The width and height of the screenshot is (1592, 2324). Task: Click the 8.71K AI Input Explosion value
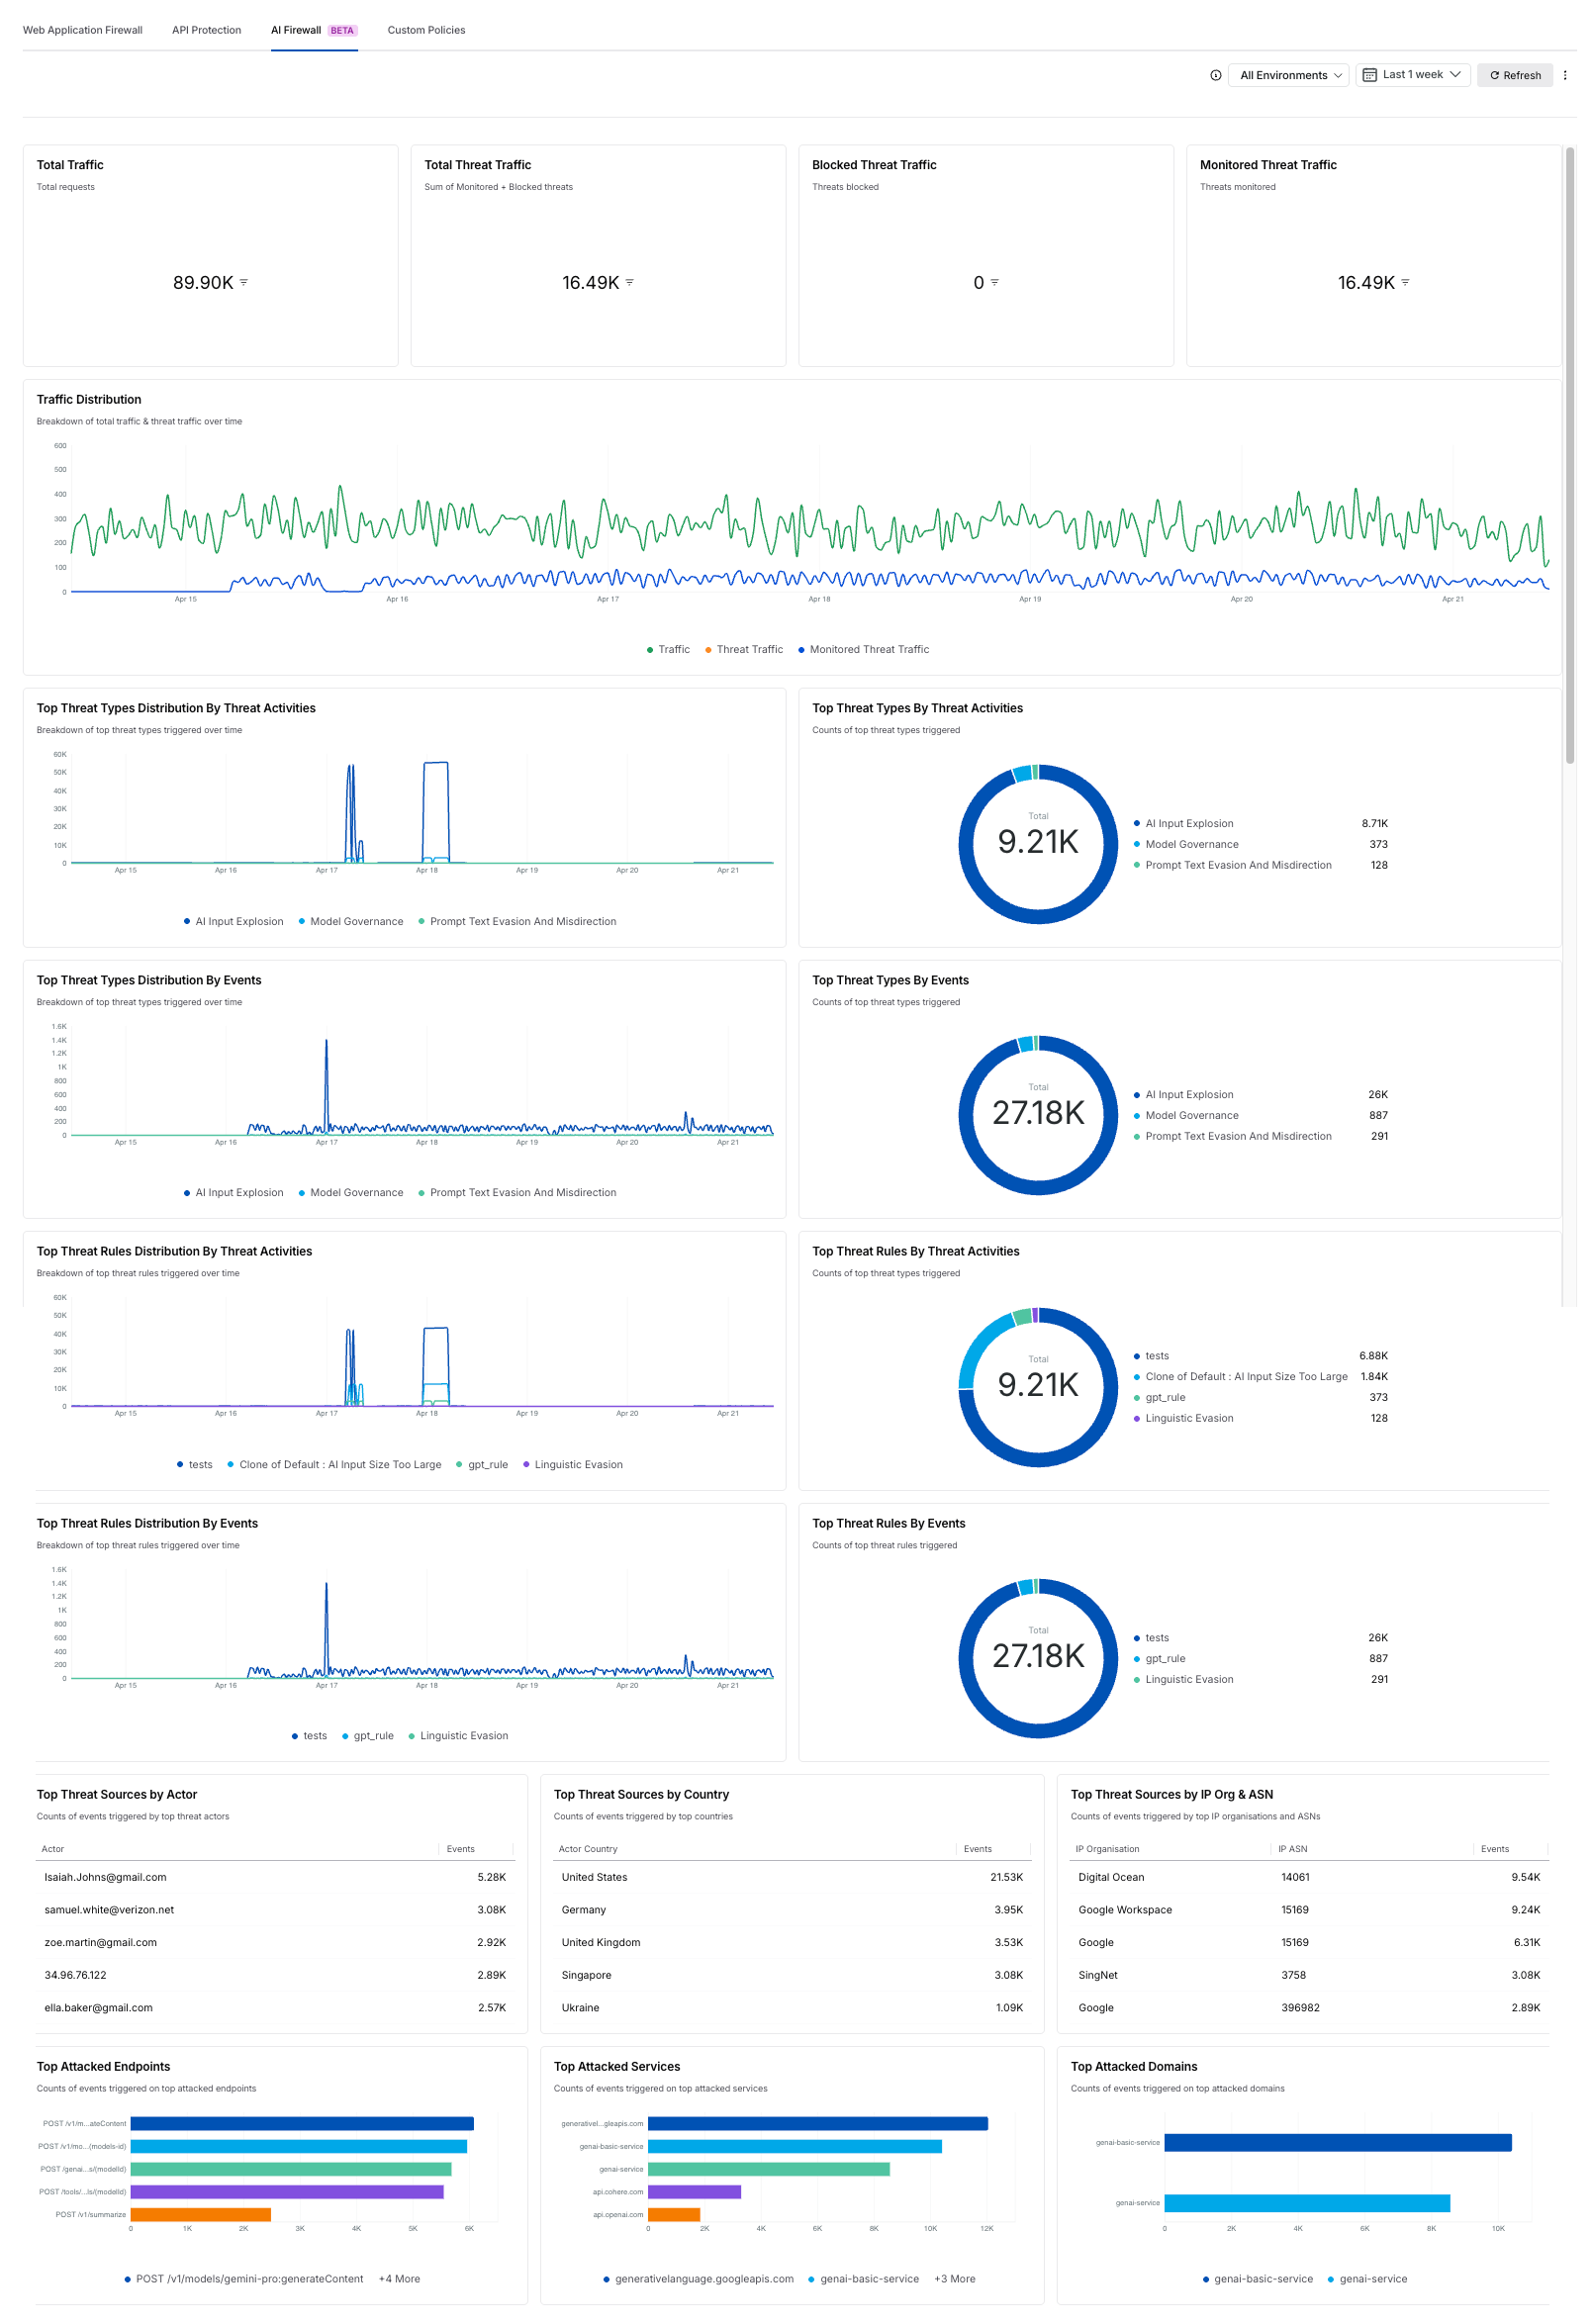[x=1374, y=824]
